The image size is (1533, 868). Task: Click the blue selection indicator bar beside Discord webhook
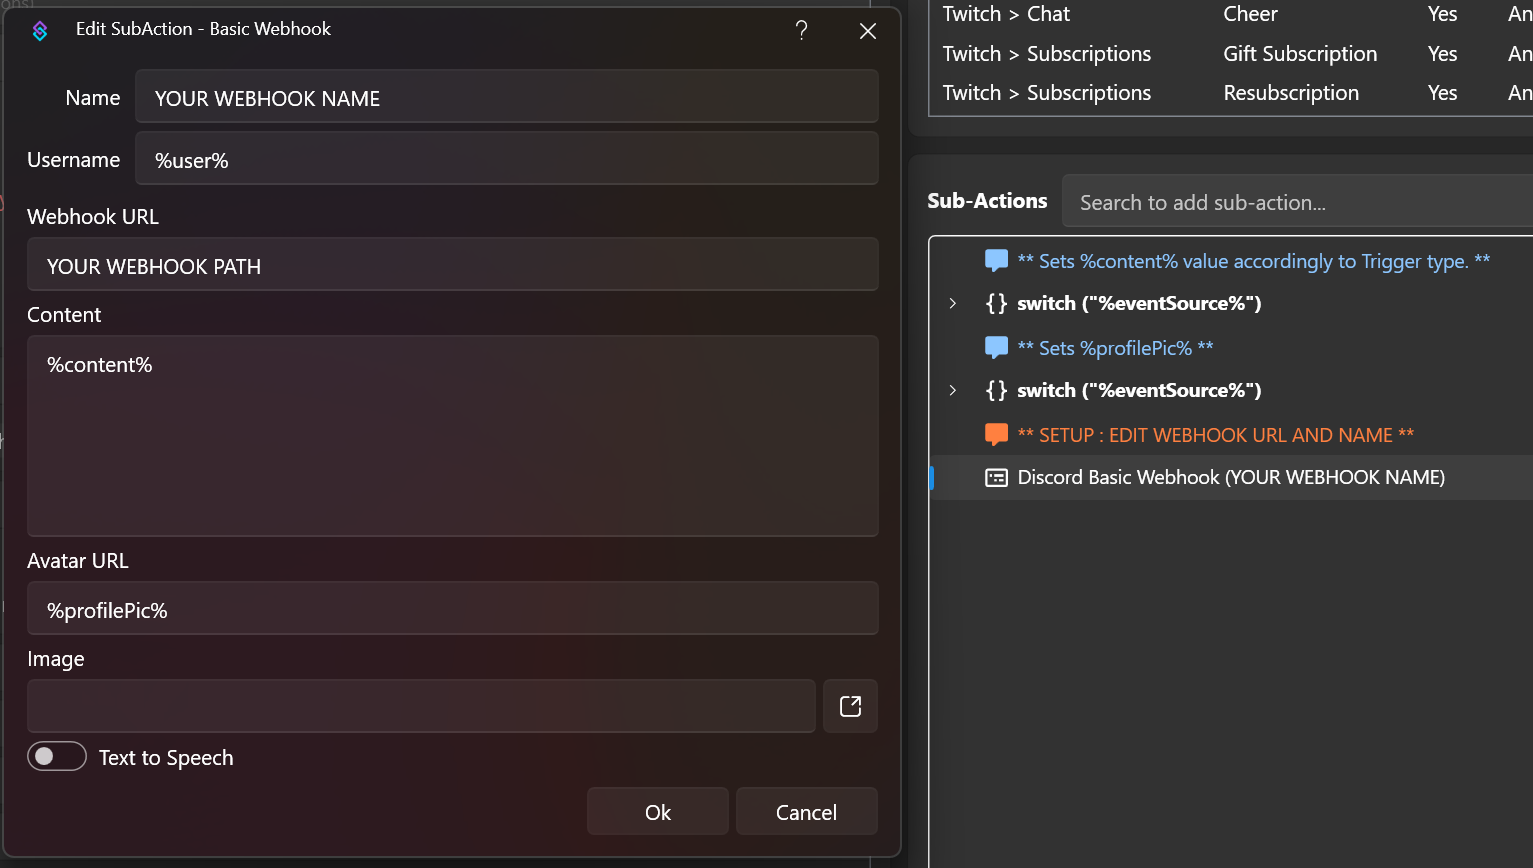(932, 478)
